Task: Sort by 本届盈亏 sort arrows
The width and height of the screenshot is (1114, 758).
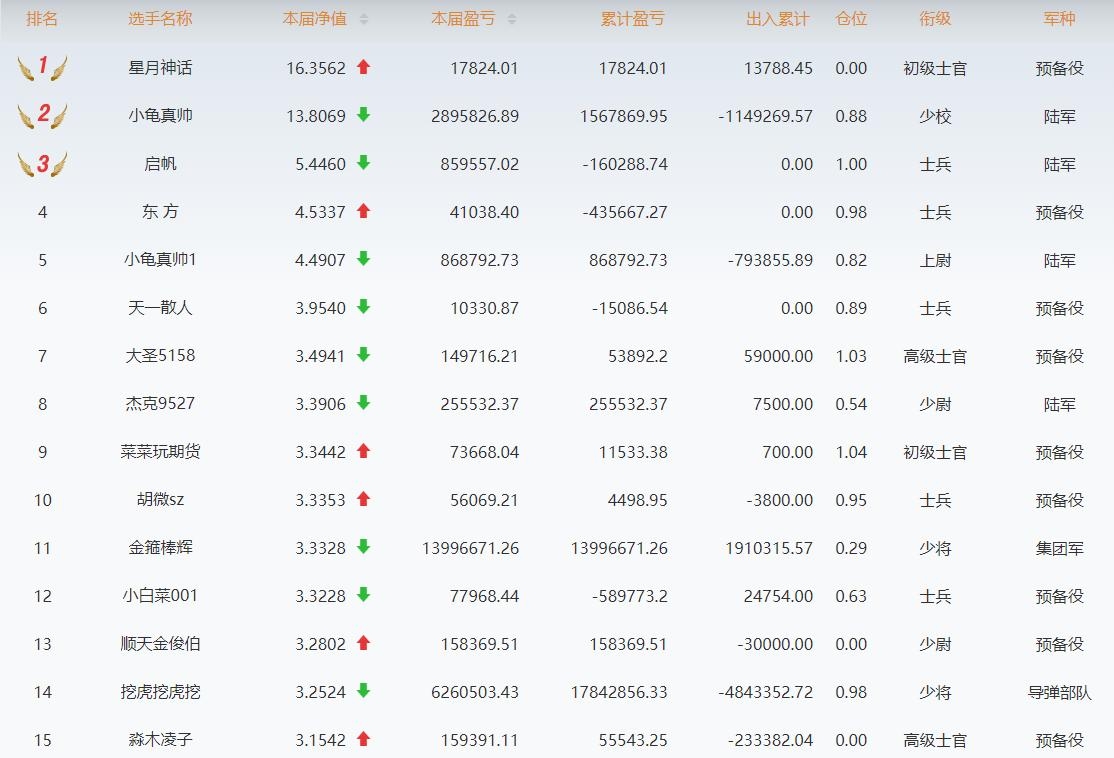Action: tap(512, 19)
